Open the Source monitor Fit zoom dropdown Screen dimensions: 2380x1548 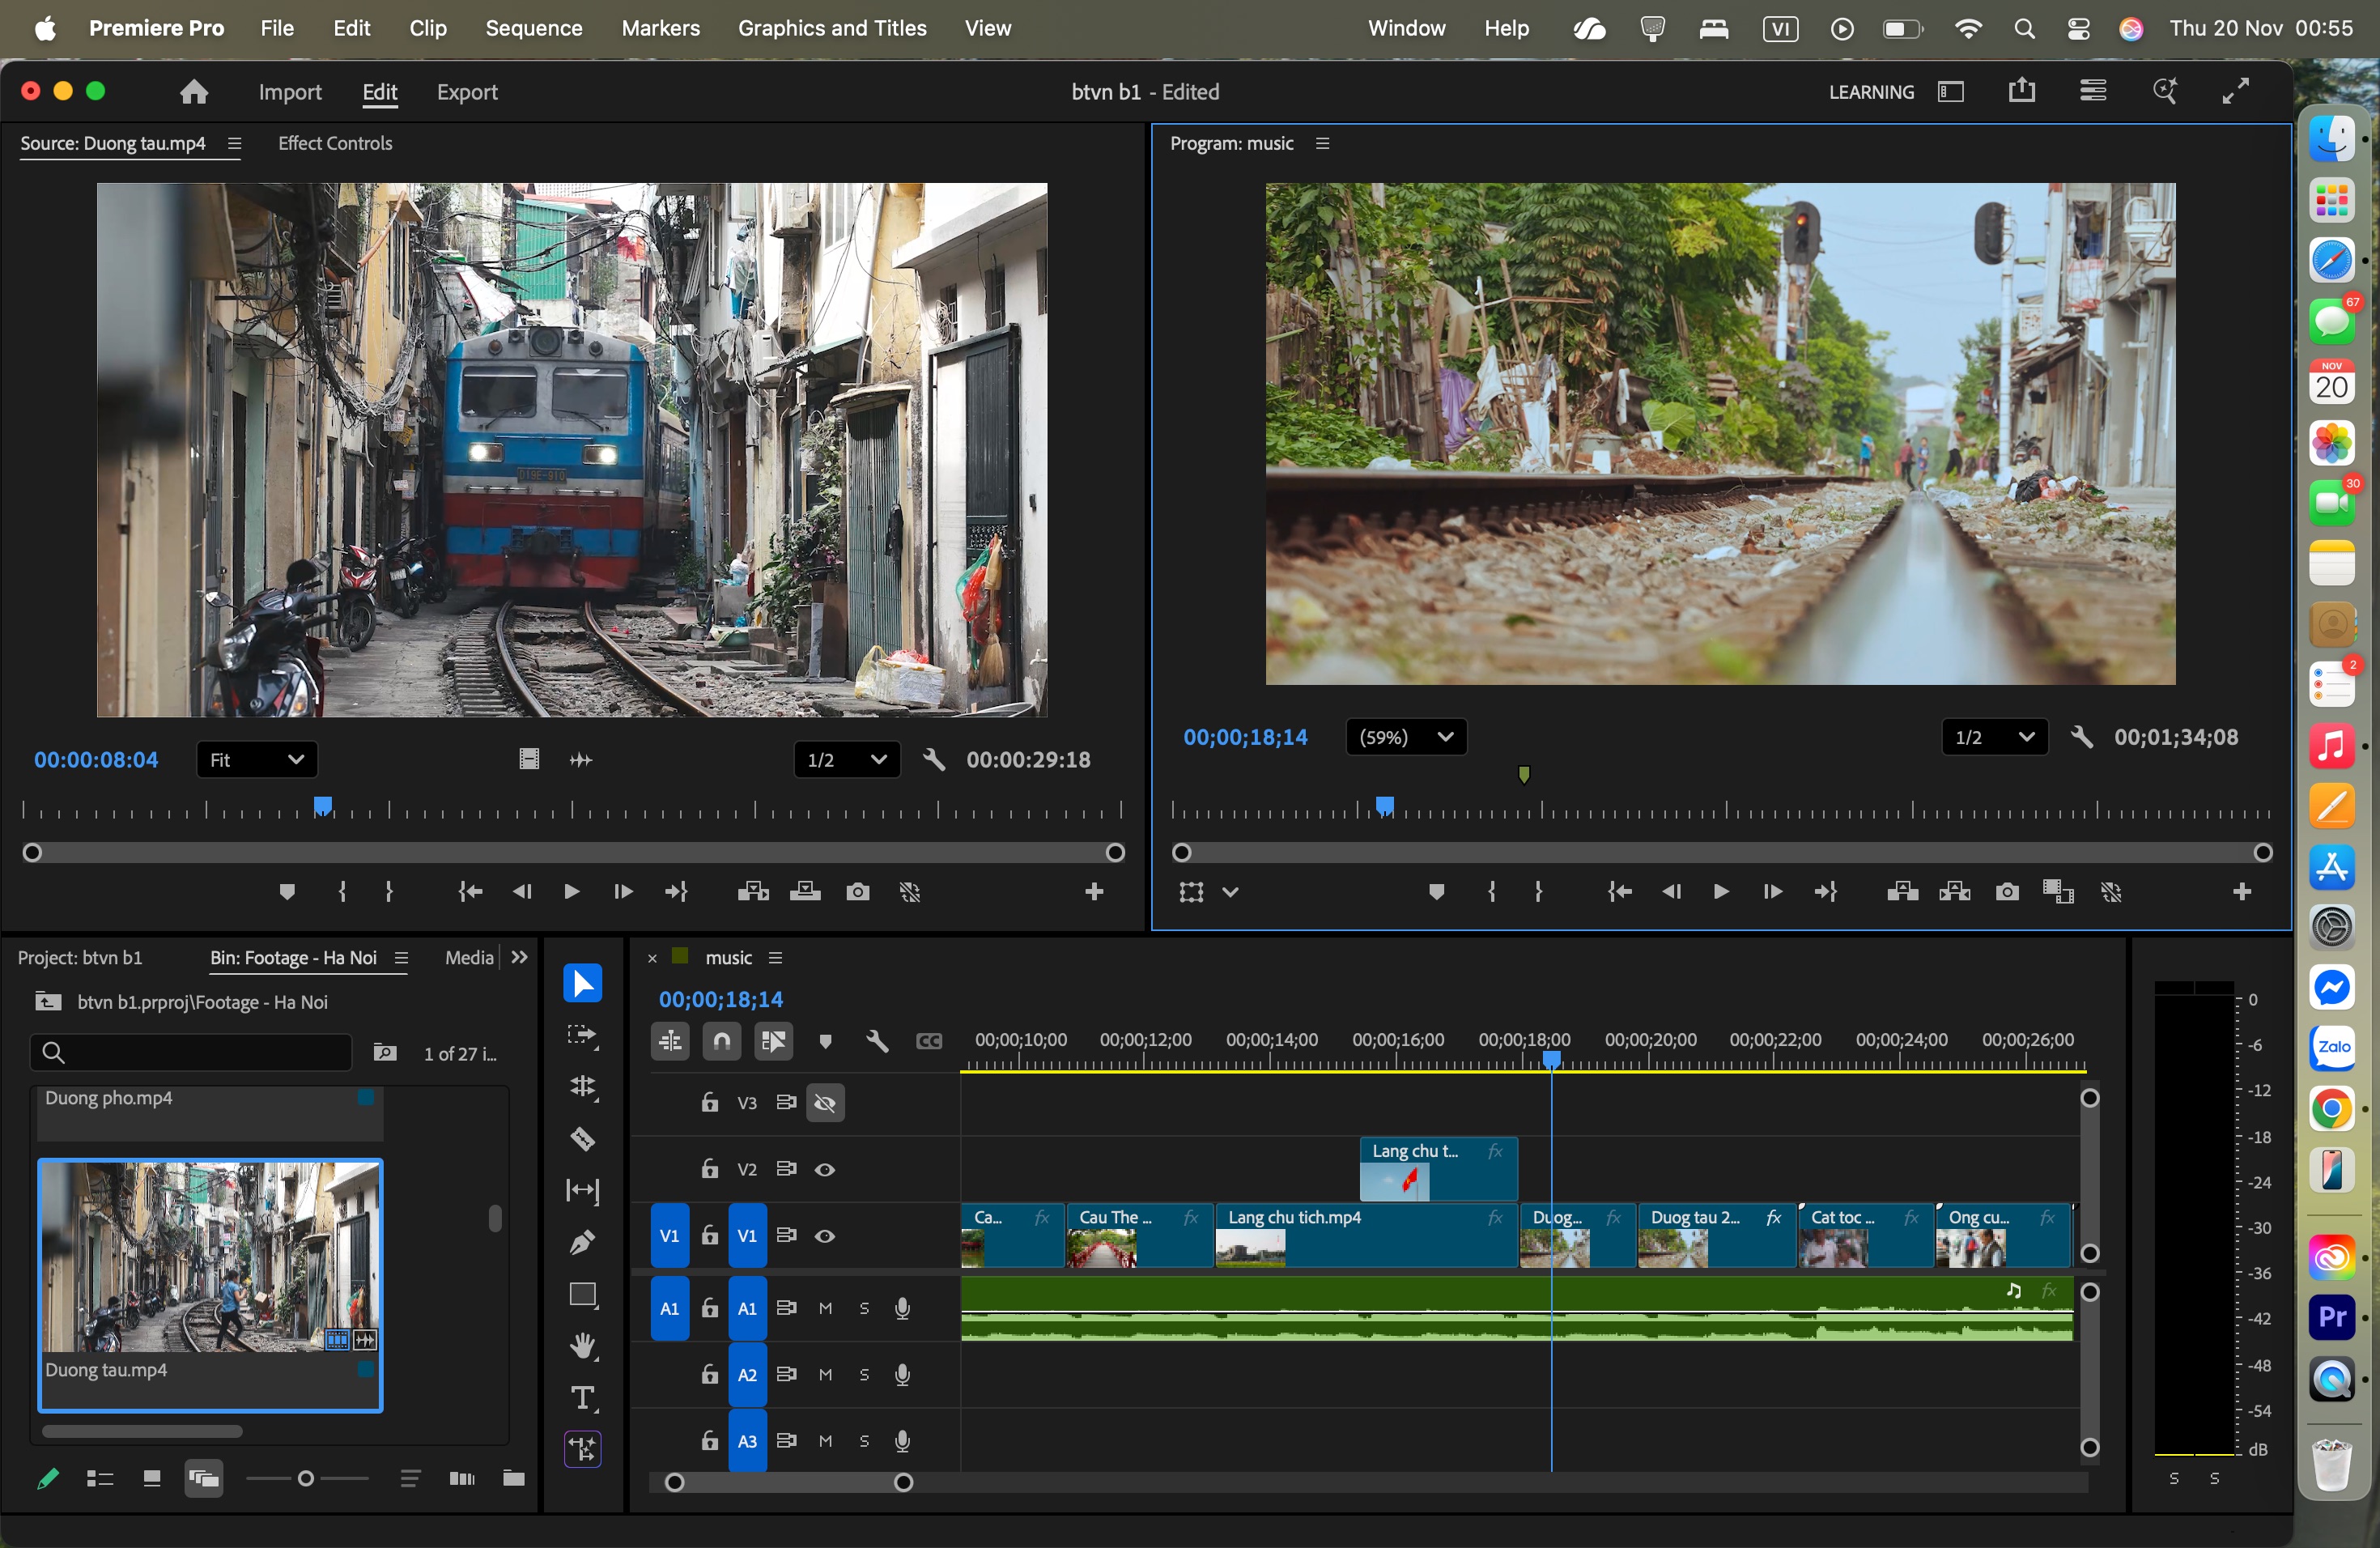257,760
